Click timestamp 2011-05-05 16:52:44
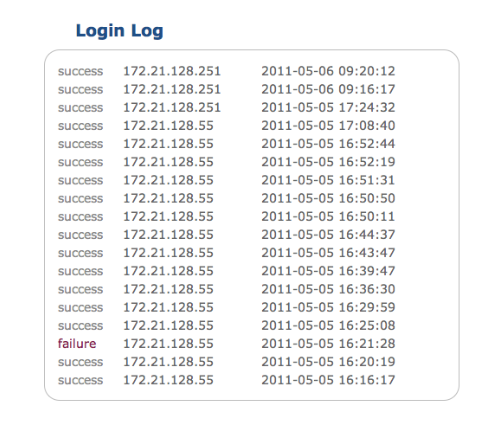 328,144
